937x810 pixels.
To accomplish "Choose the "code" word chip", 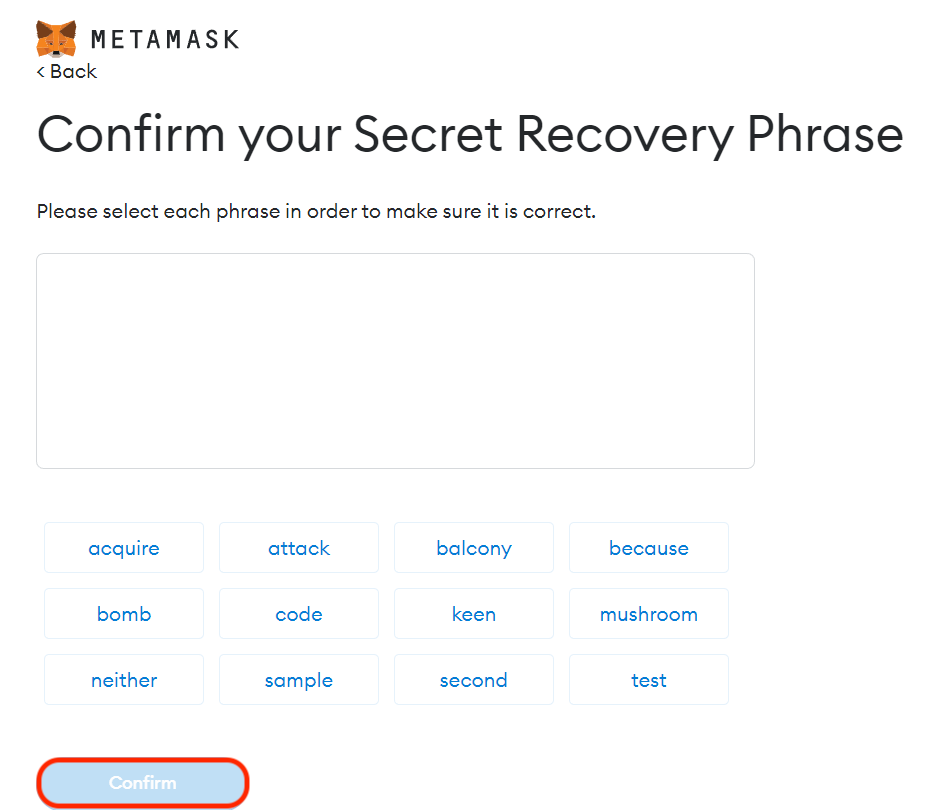I will coord(299,614).
